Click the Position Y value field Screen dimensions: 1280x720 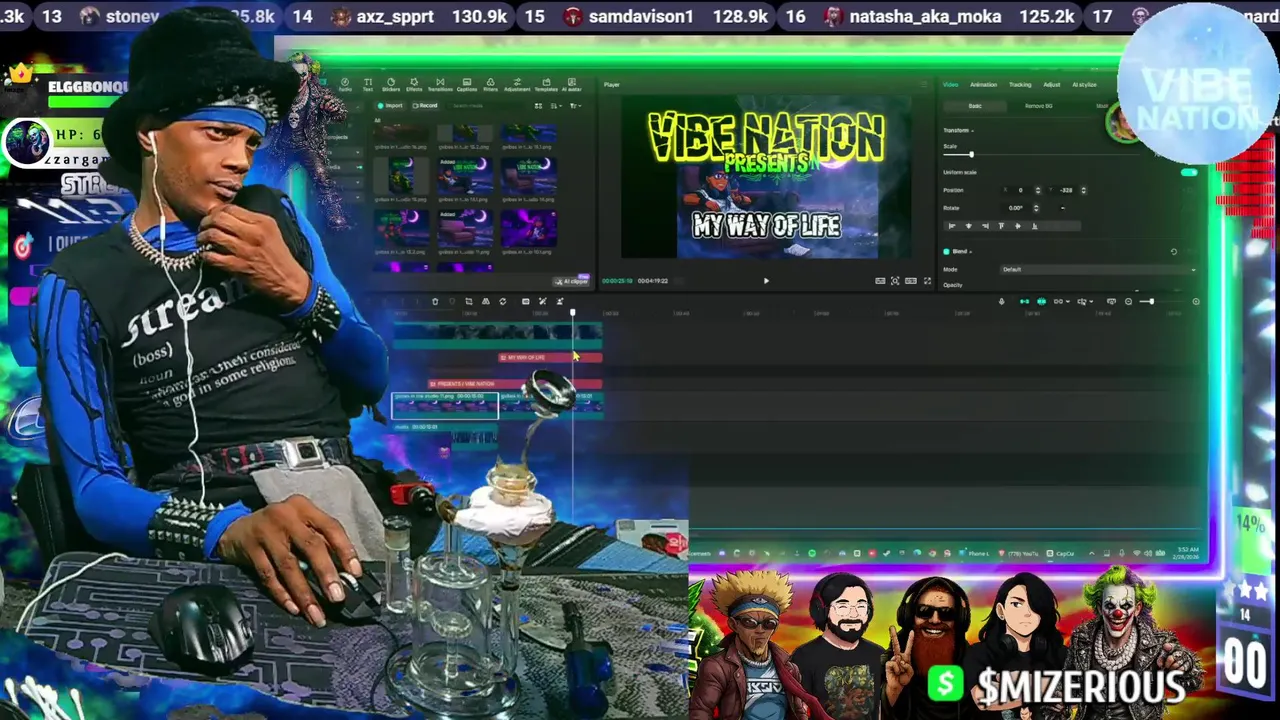1064,190
